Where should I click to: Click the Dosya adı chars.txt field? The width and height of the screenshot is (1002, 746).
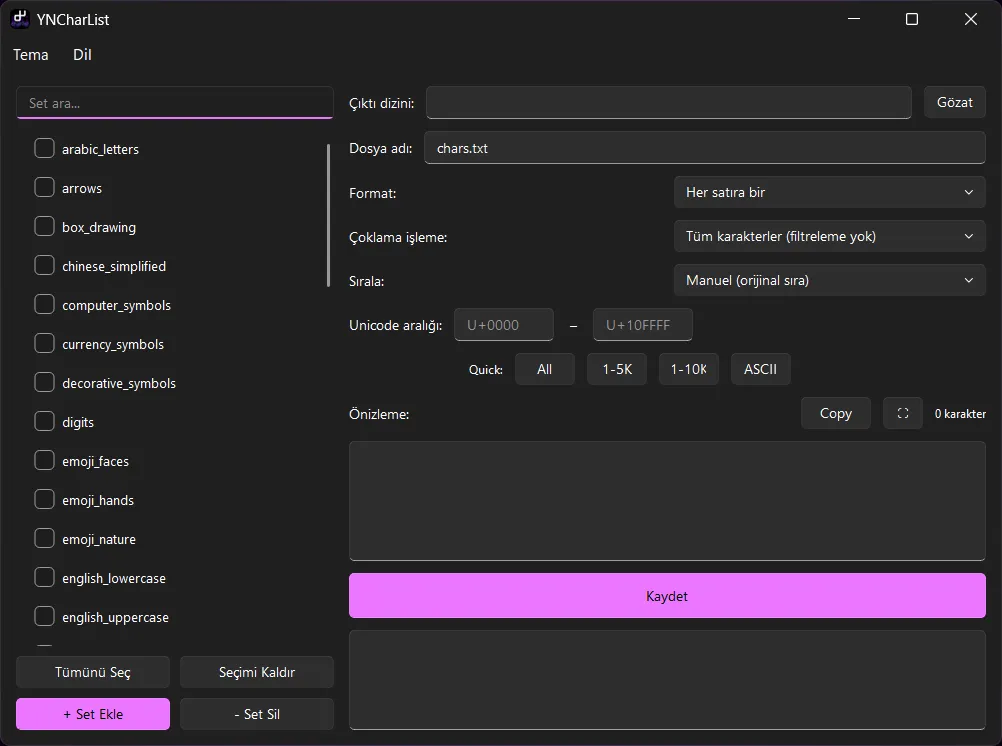pos(705,148)
